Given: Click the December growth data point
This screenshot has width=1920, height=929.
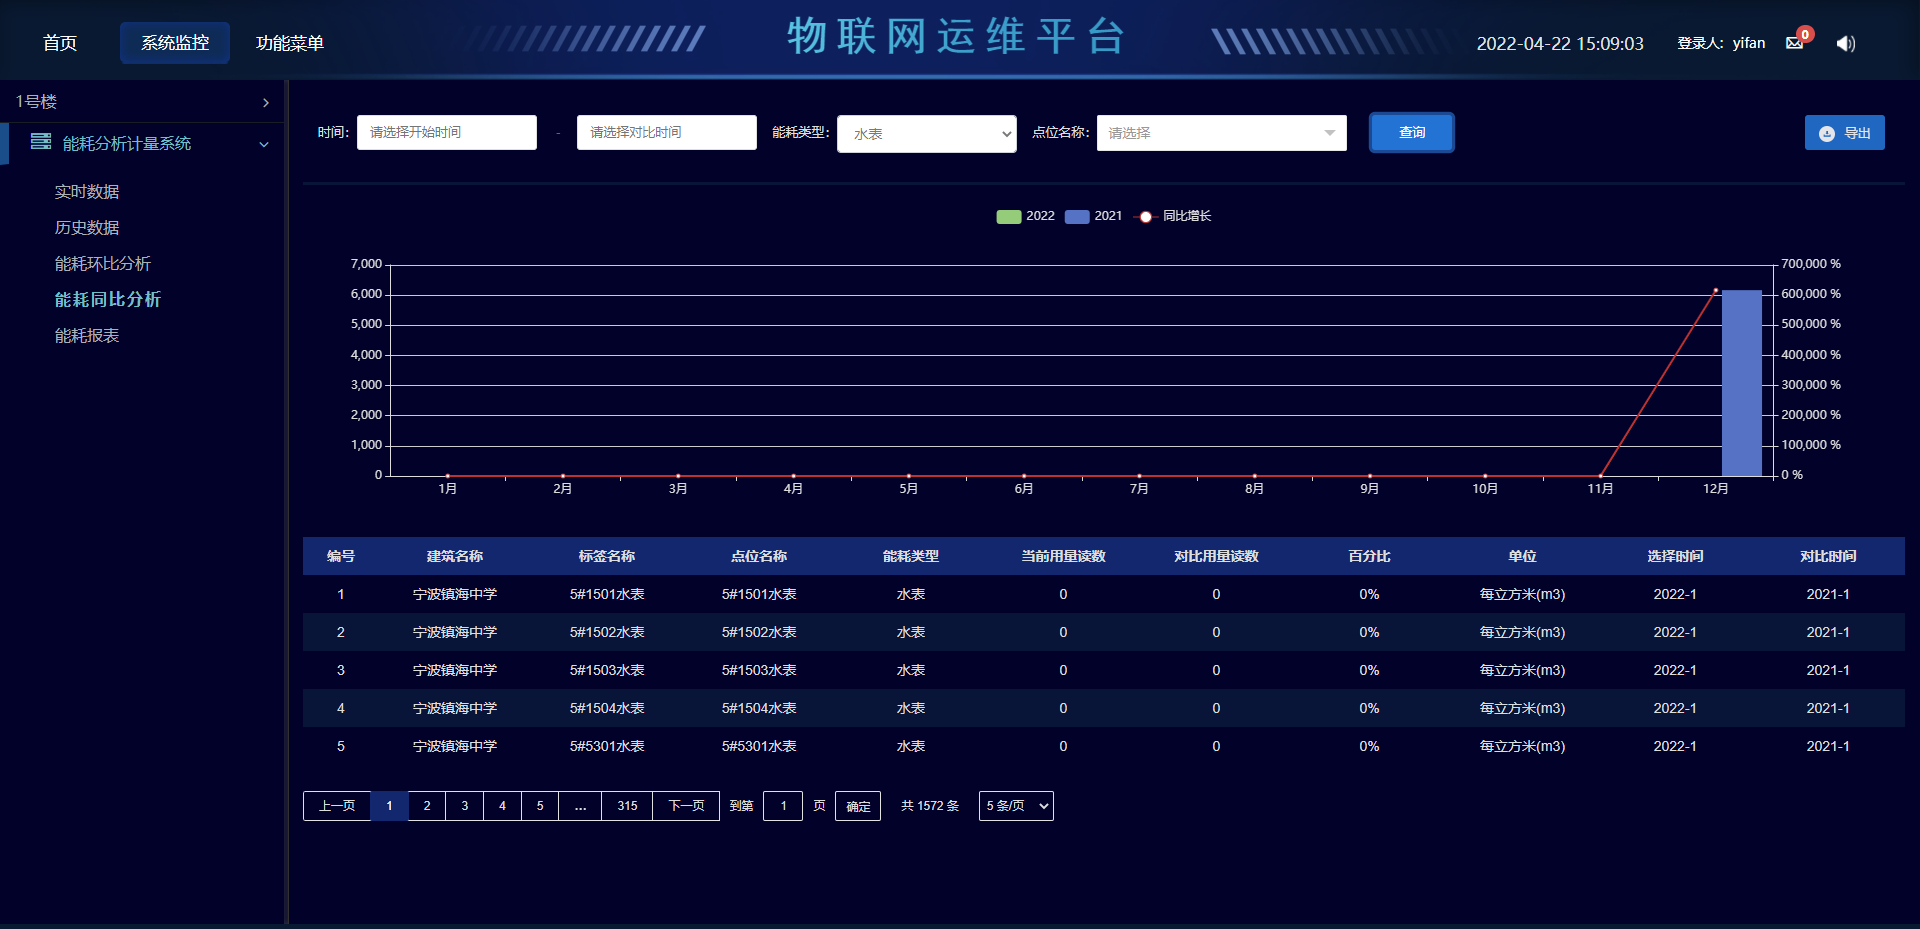Looking at the screenshot, I should coord(1716,290).
